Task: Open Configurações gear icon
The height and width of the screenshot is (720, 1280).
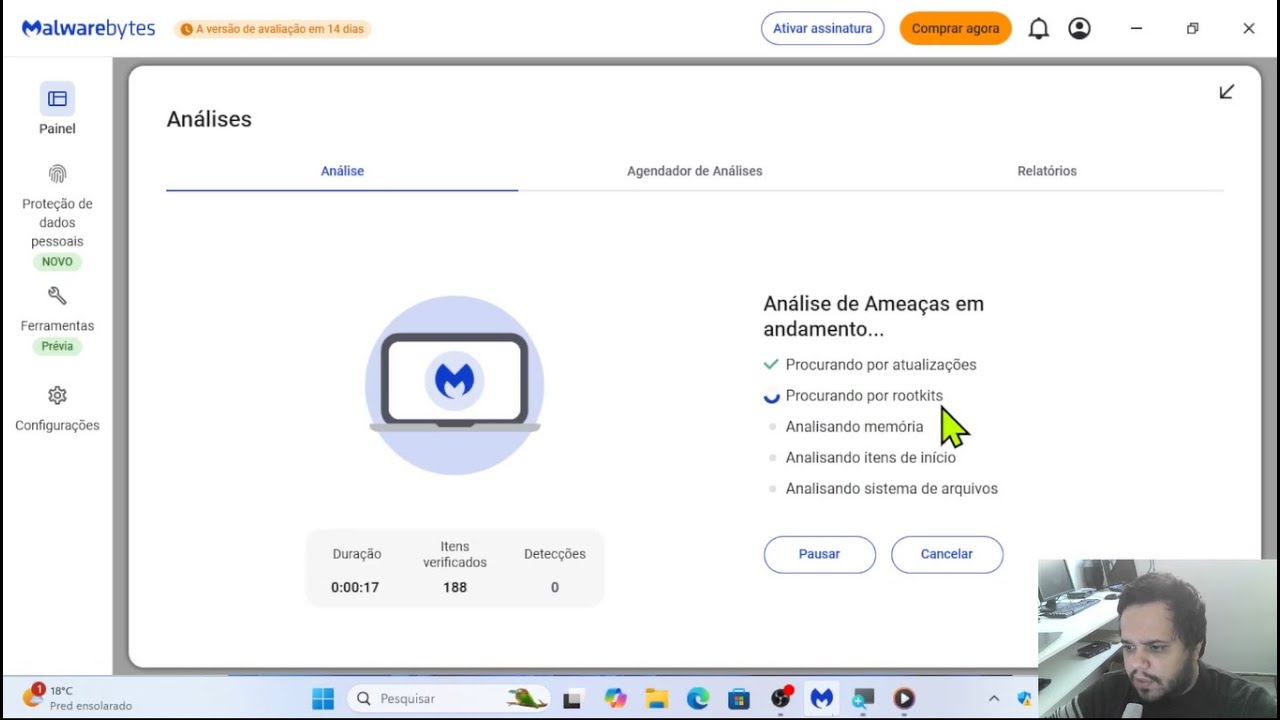Action: click(x=57, y=395)
